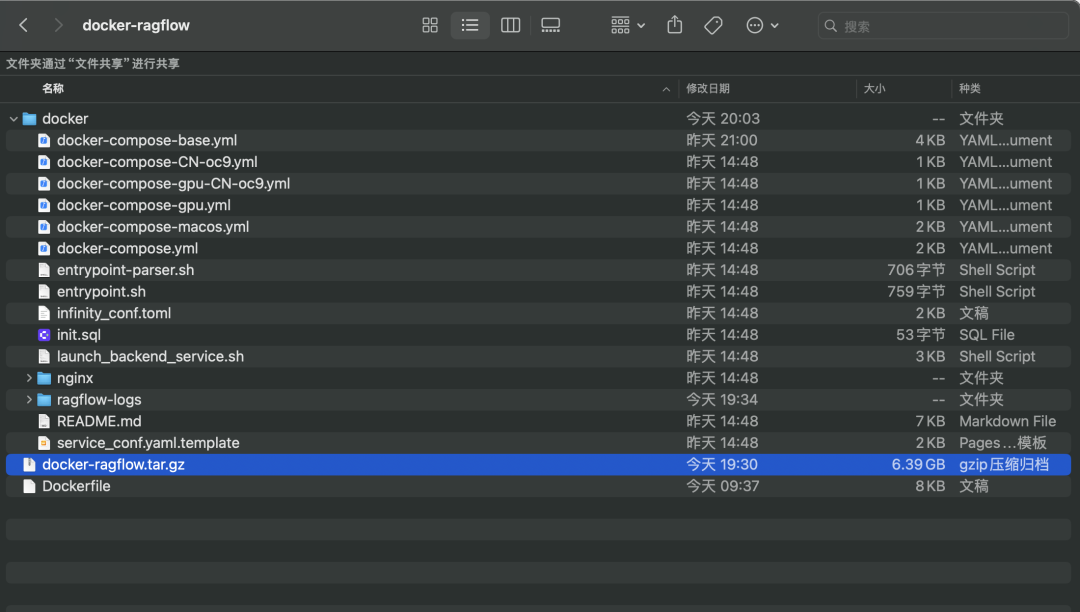Viewport: 1080px width, 612px height.
Task: Switch to icon grid view
Action: (x=430, y=25)
